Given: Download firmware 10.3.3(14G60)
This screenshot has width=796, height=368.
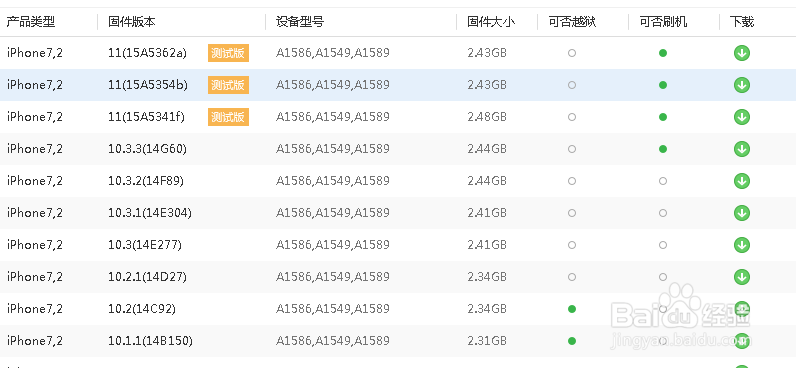Looking at the screenshot, I should pos(742,149).
